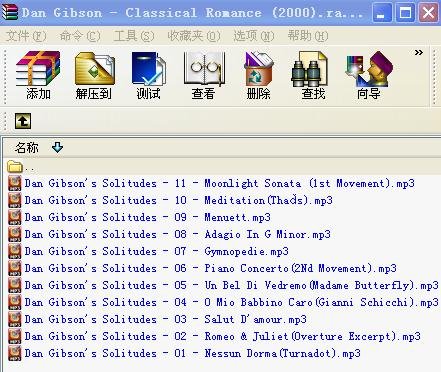Minimize the WinRAR window
This screenshot has width=441, height=372.
pos(382,13)
